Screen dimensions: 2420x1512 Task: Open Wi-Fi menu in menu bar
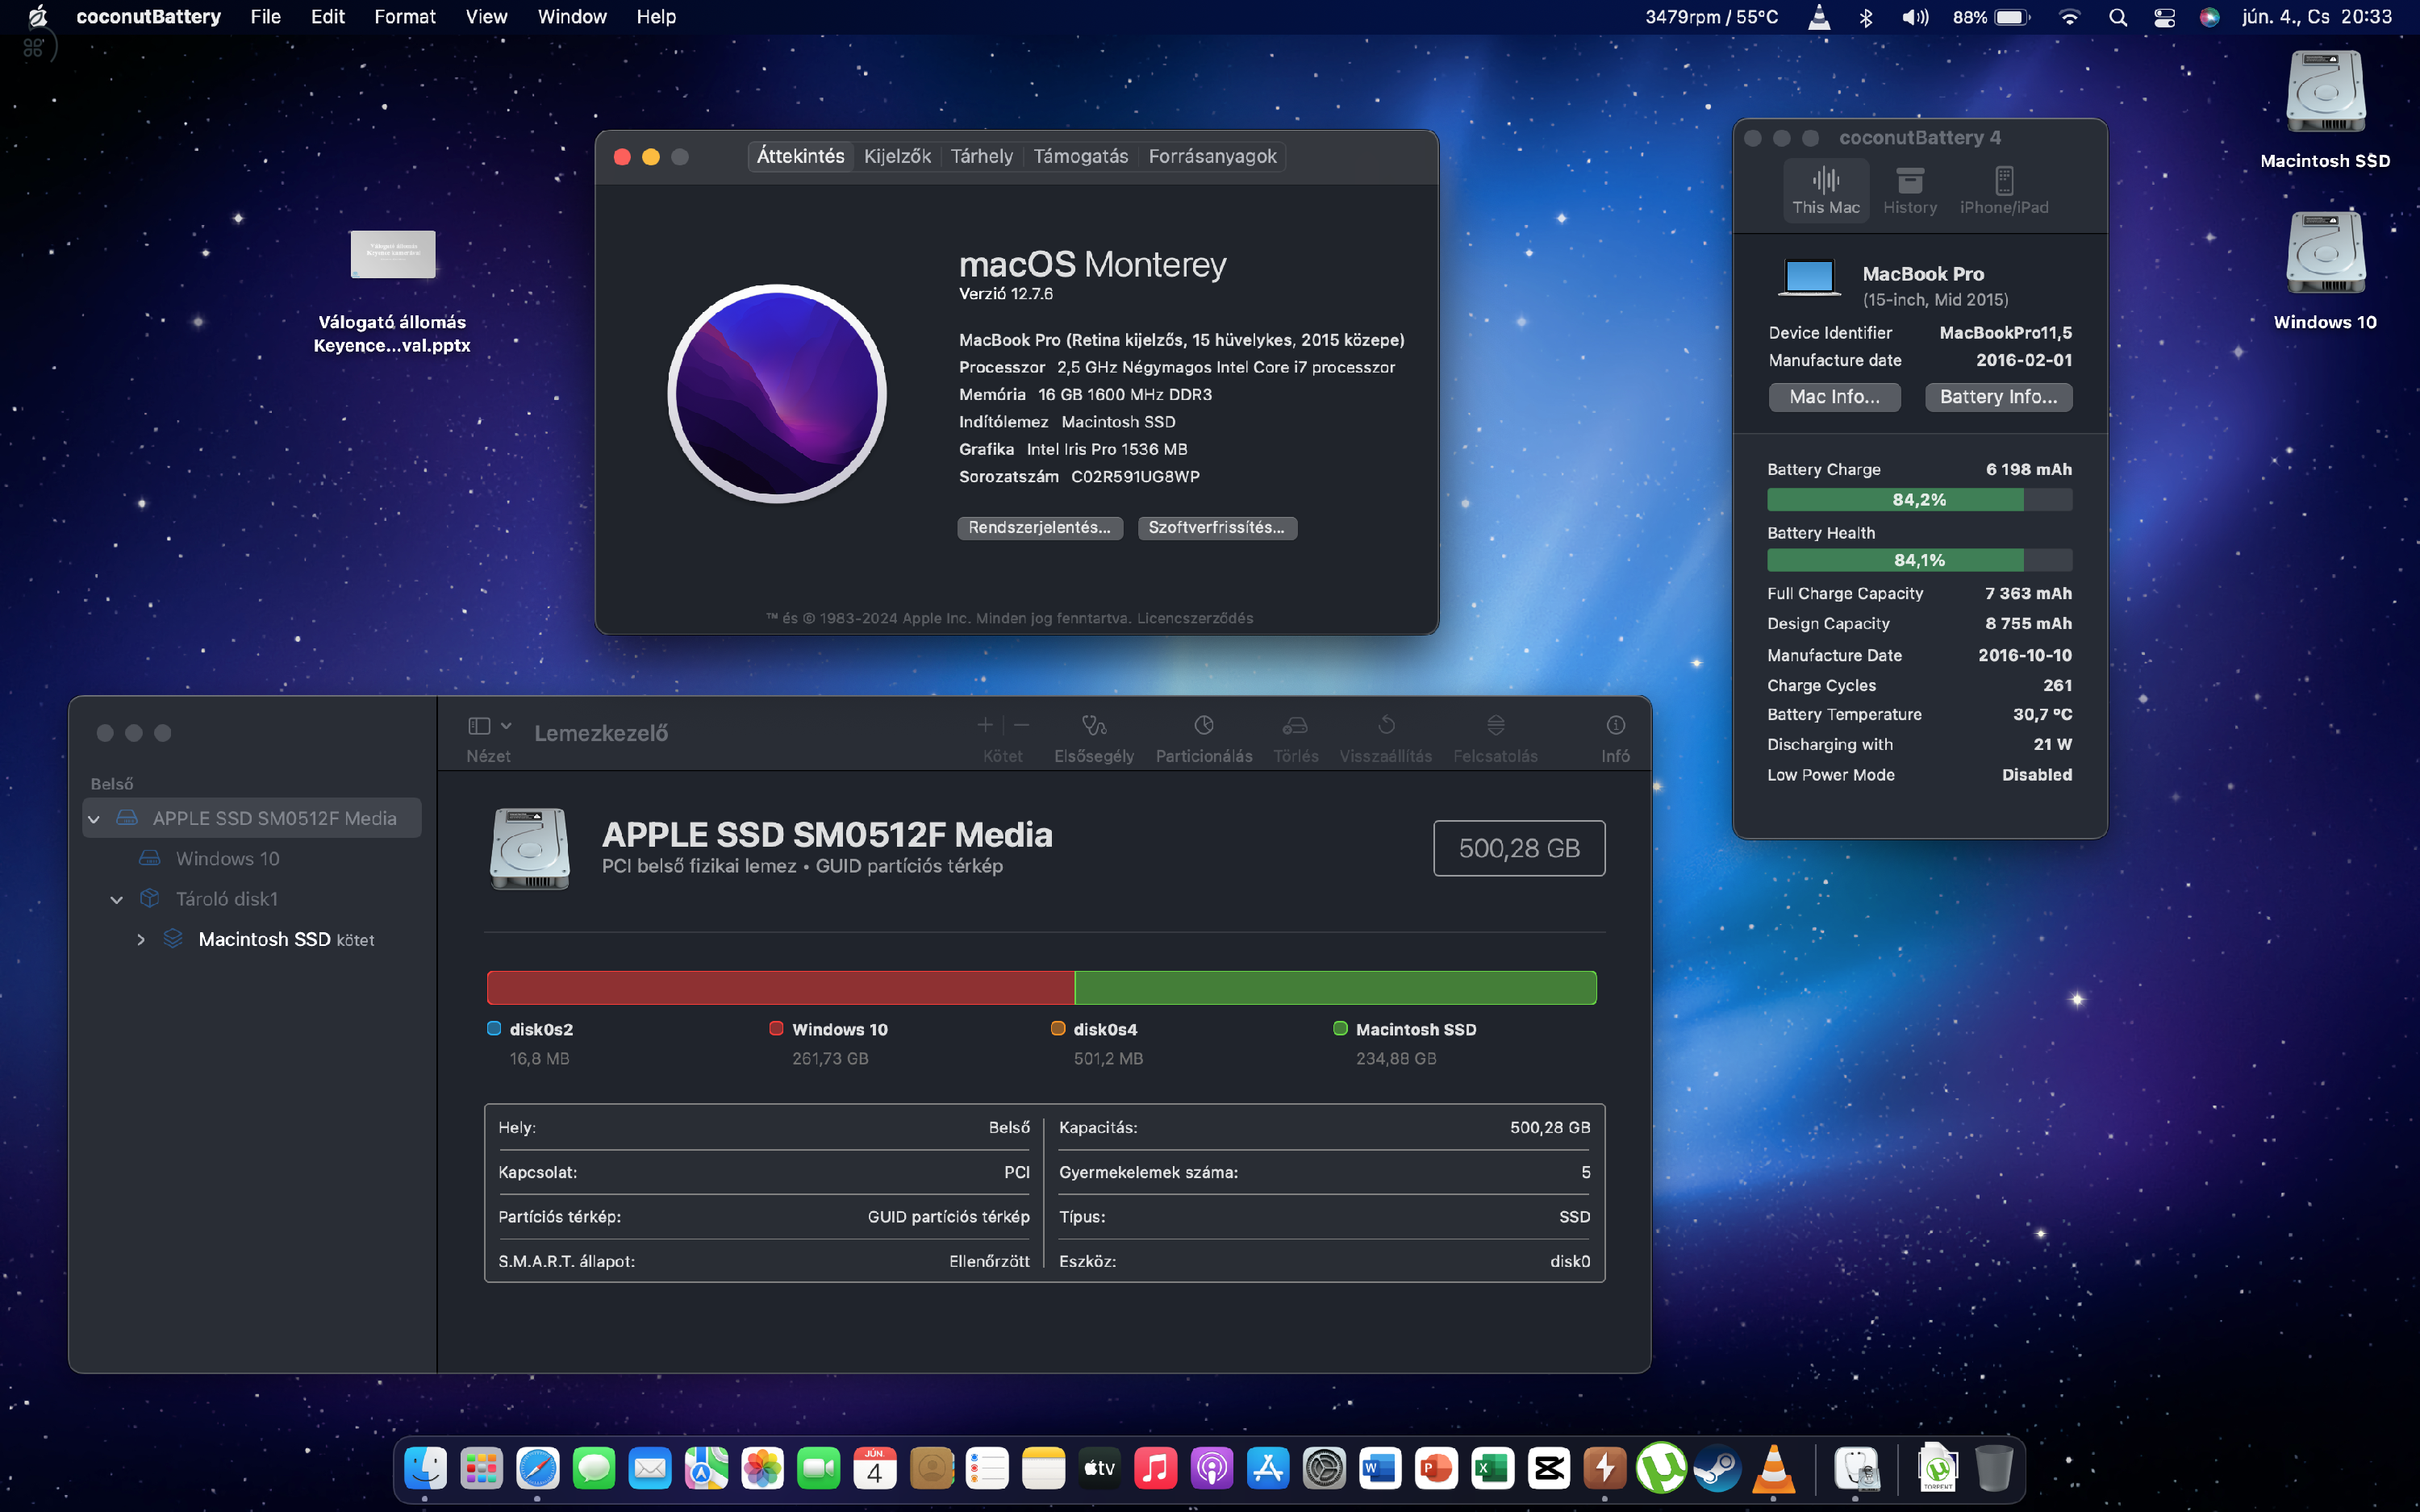coord(2070,17)
